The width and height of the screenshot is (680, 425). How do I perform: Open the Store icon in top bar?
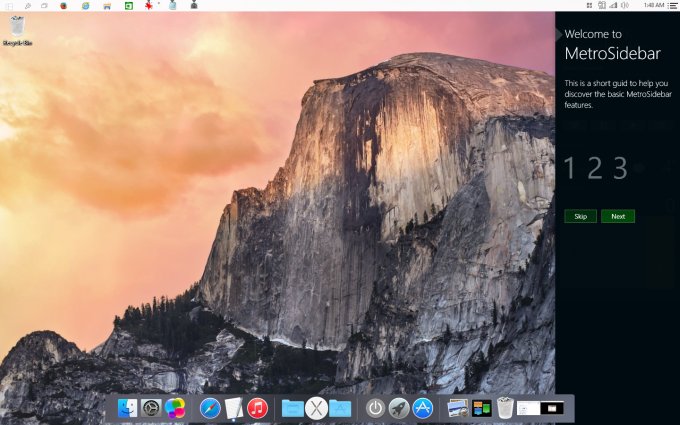tap(107, 6)
